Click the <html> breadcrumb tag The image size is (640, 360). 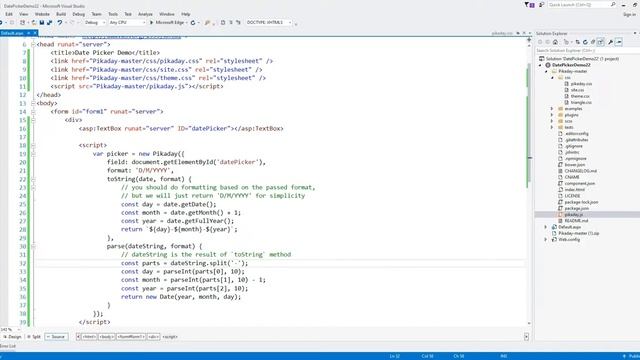89,337
